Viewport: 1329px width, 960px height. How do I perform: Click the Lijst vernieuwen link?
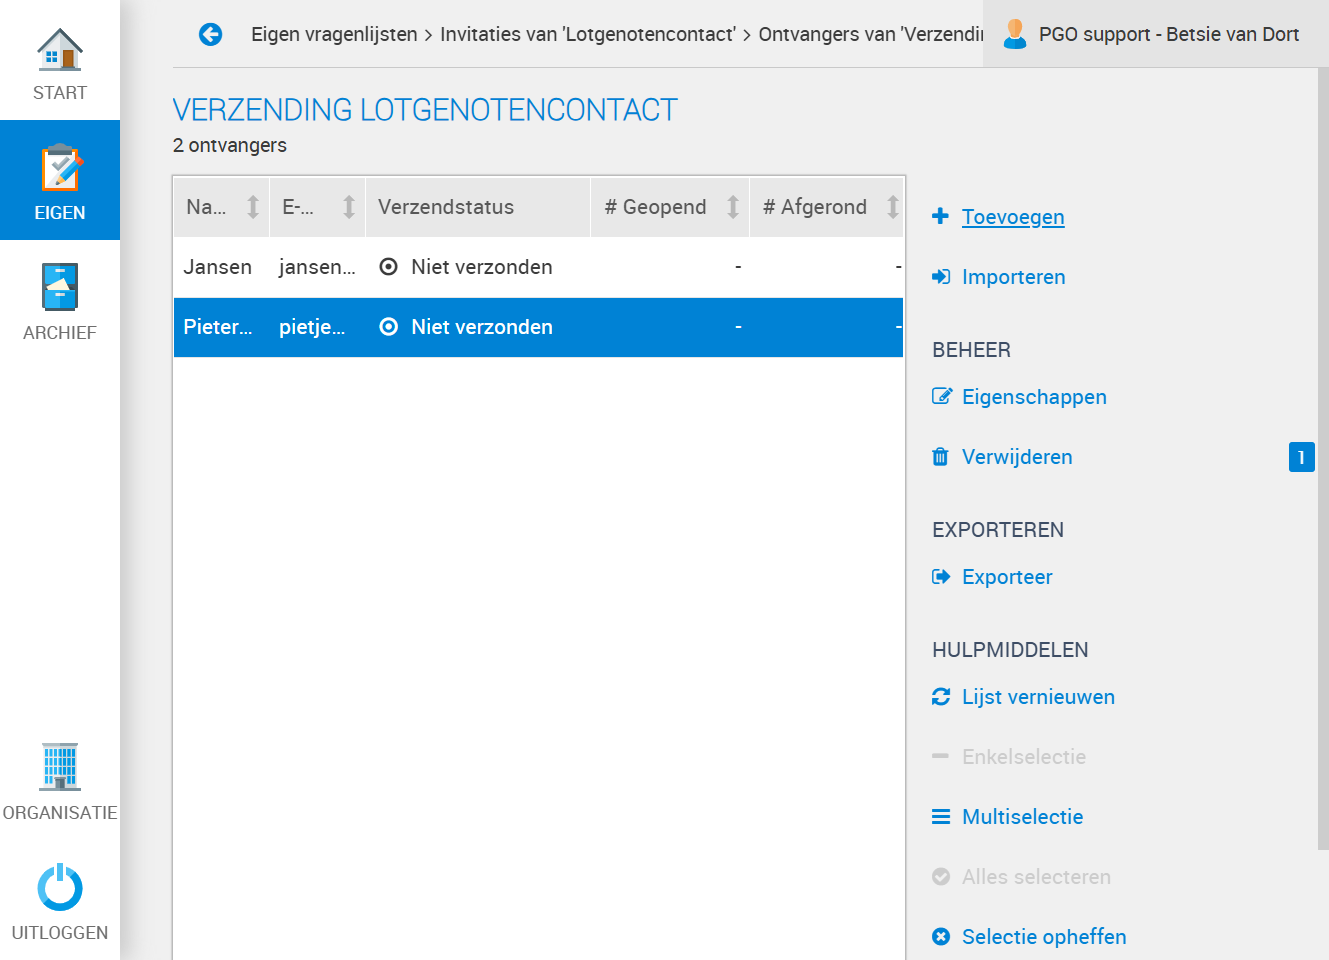[1038, 697]
